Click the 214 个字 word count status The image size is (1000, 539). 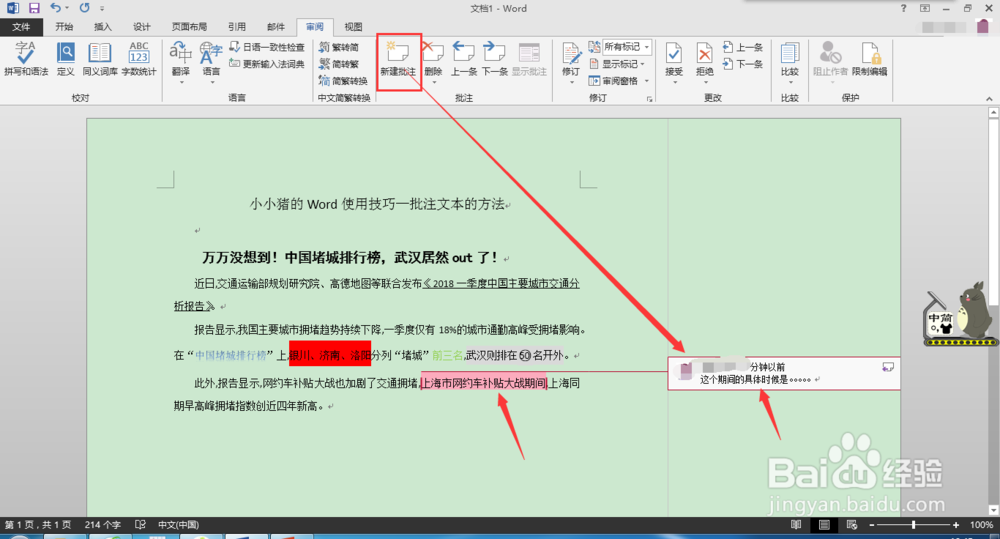(x=103, y=524)
